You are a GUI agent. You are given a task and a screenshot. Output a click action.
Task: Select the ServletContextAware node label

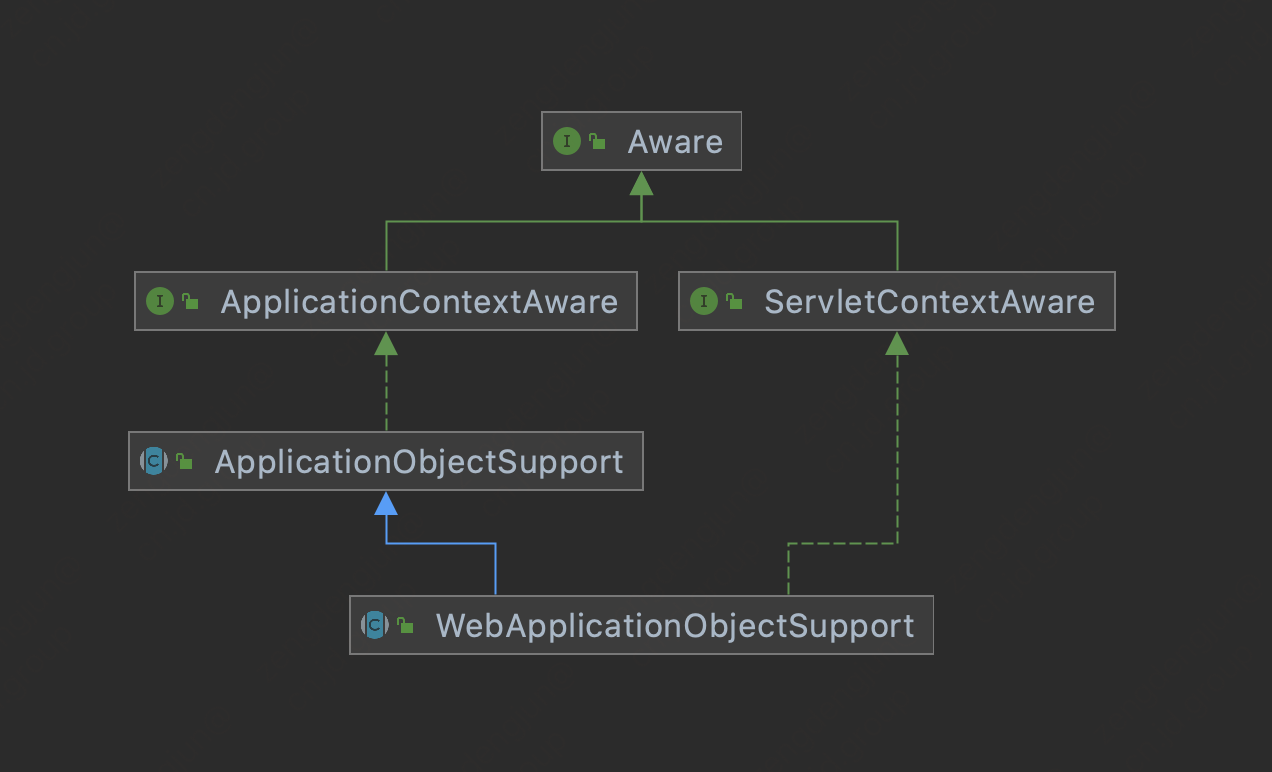pos(929,302)
